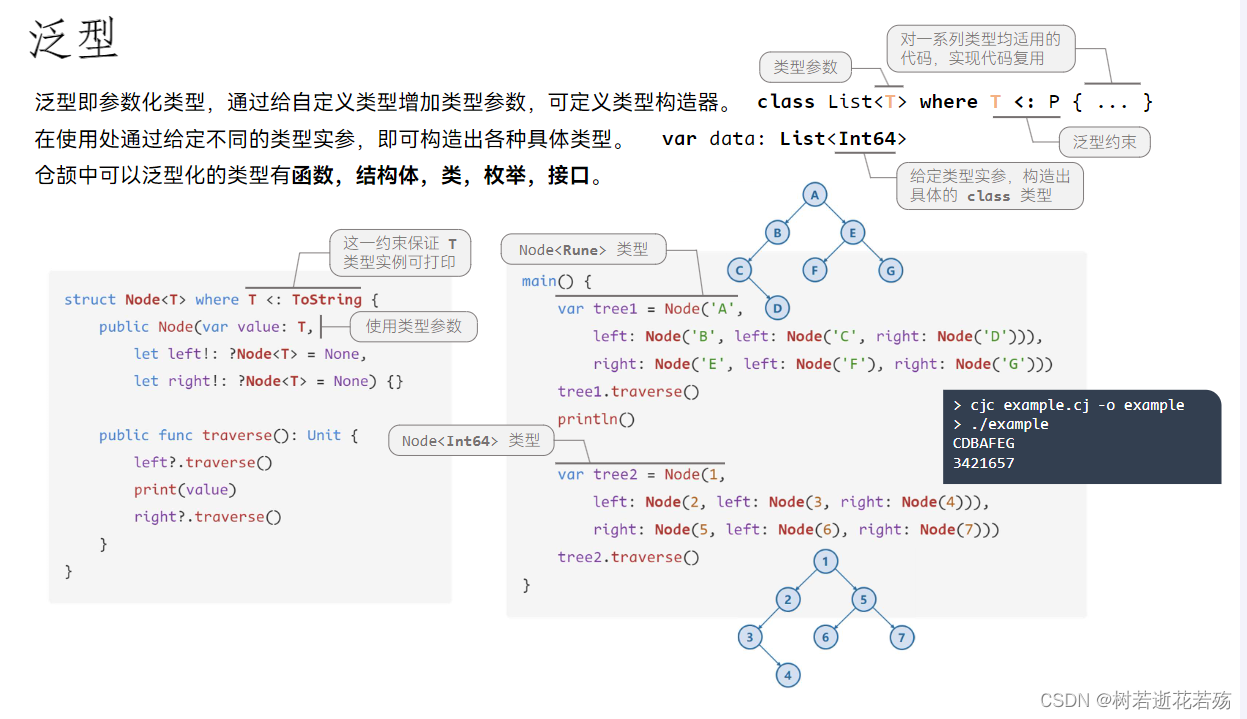Click the line starting left: Node(2
Viewport: 1247px width, 719px height.
[791, 502]
